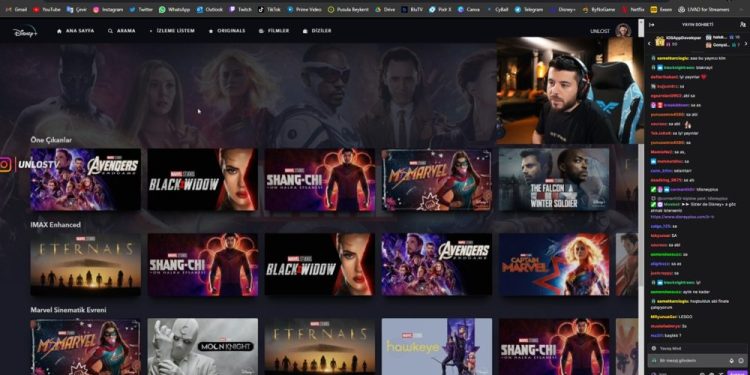Viewport: 750px width, 375px height.
Task: Open the Filmler section
Action: point(274,31)
